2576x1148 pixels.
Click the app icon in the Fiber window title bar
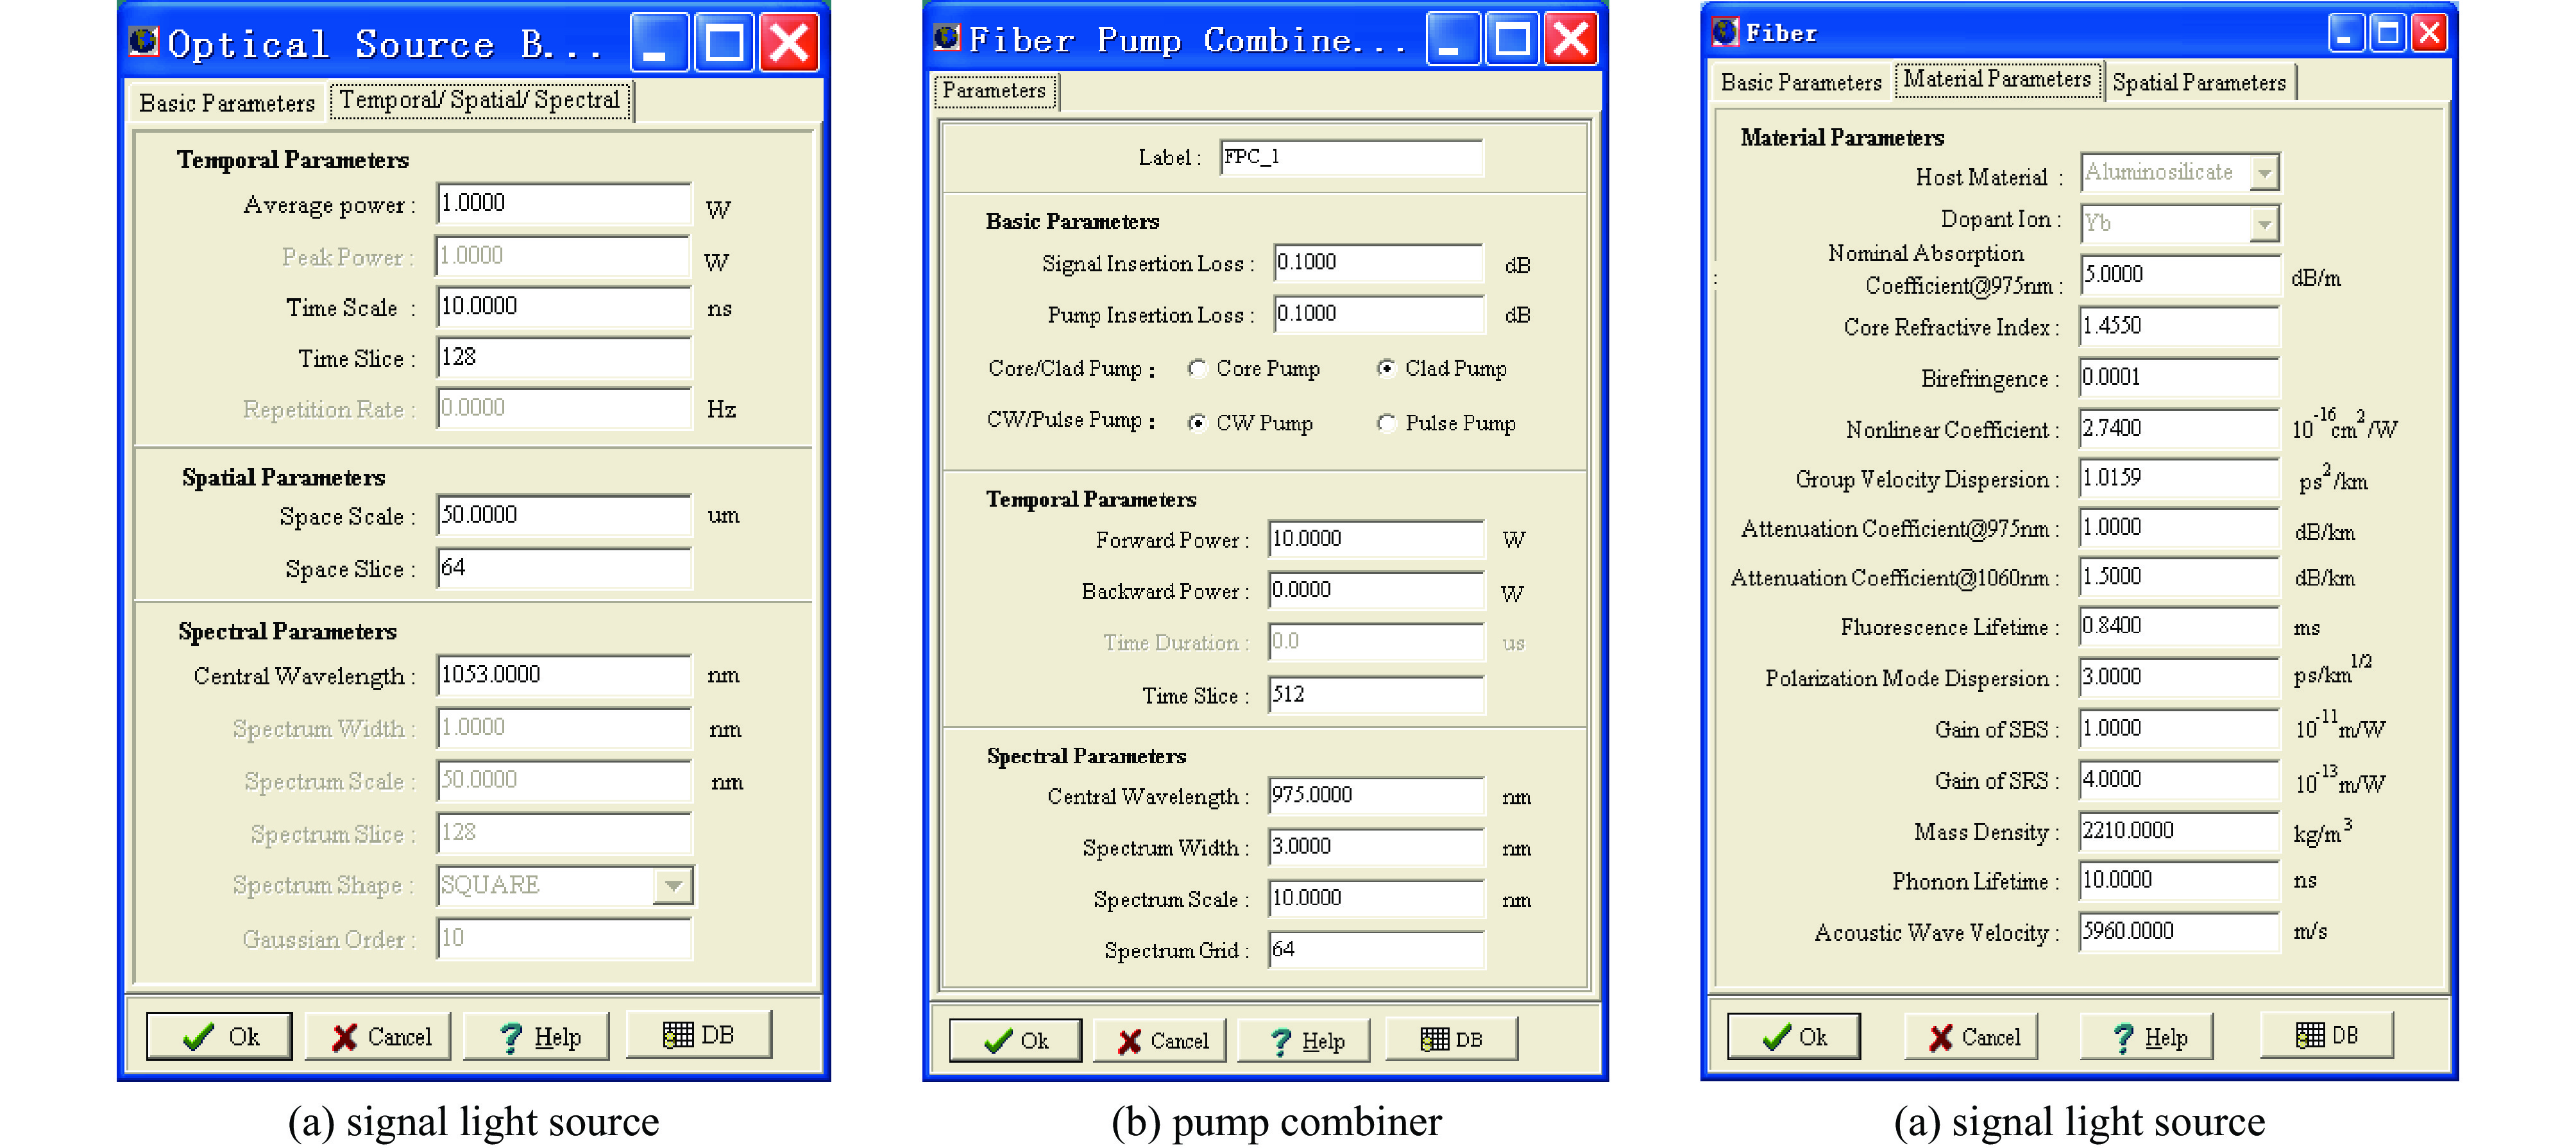click(x=1725, y=32)
